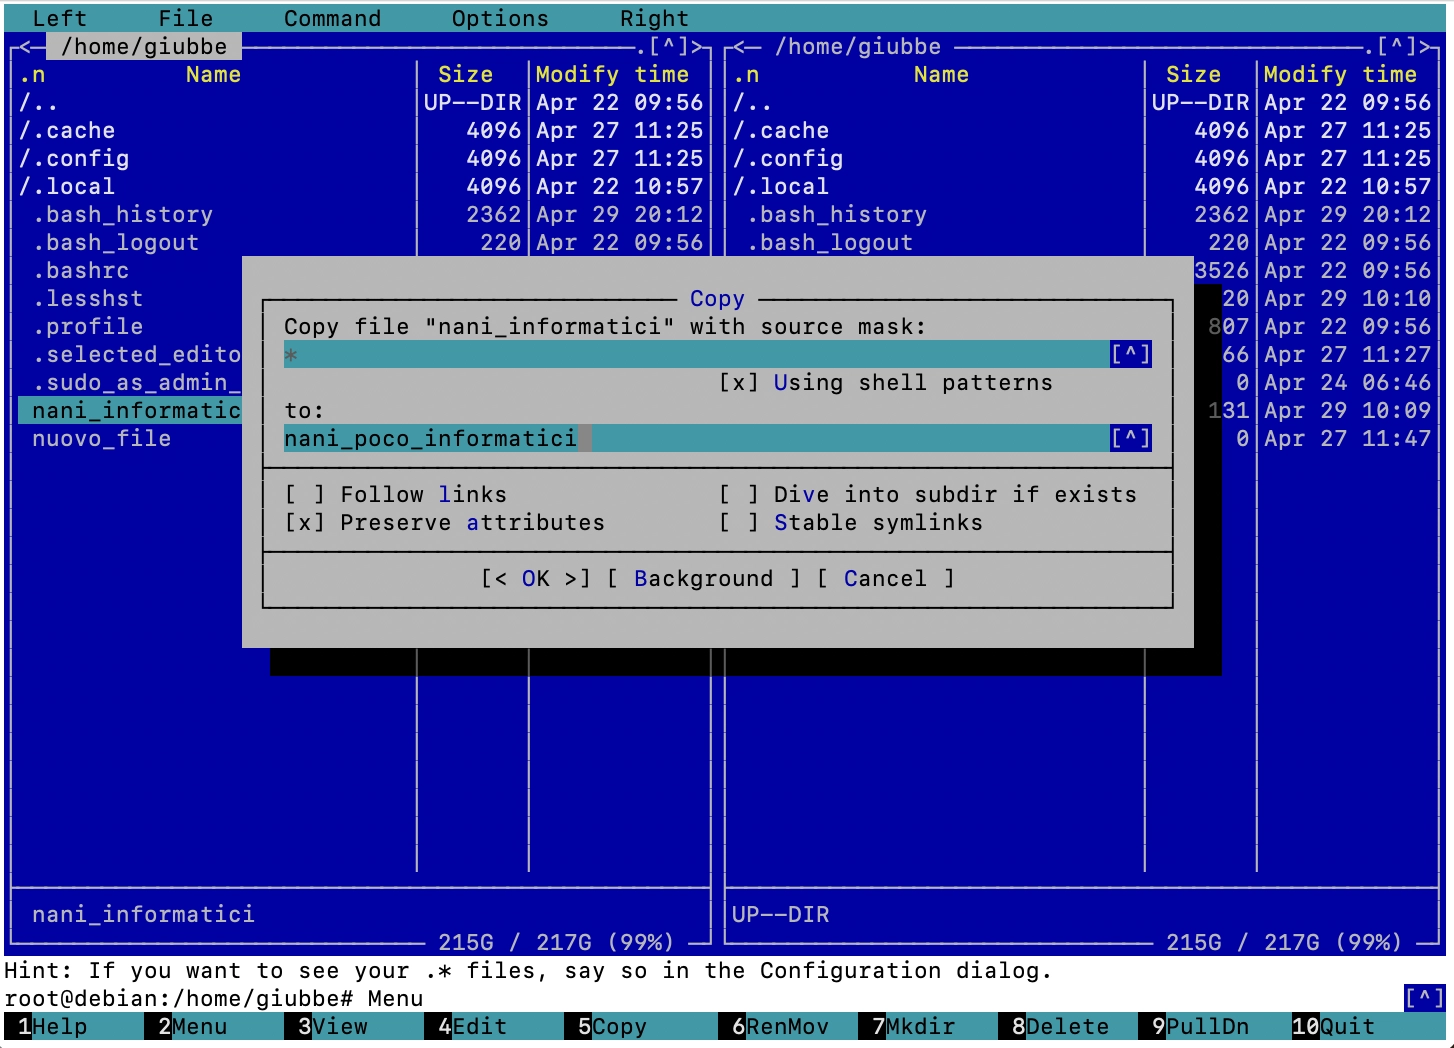Toggle Using shell patterns checkbox
The image size is (1454, 1048).
point(739,383)
